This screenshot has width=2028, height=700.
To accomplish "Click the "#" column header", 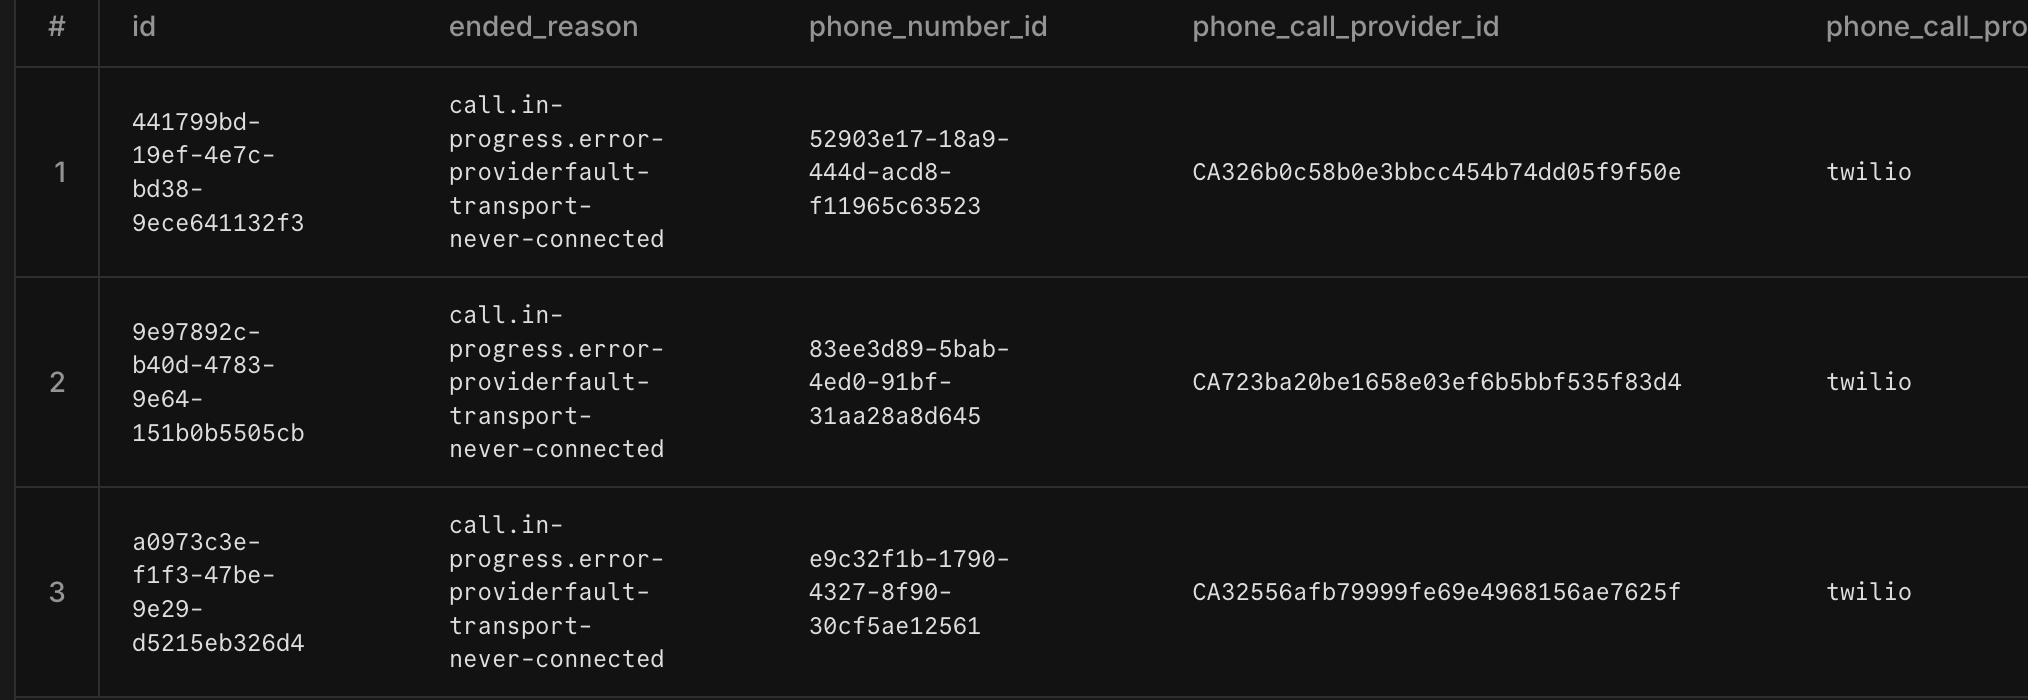I will click(57, 27).
